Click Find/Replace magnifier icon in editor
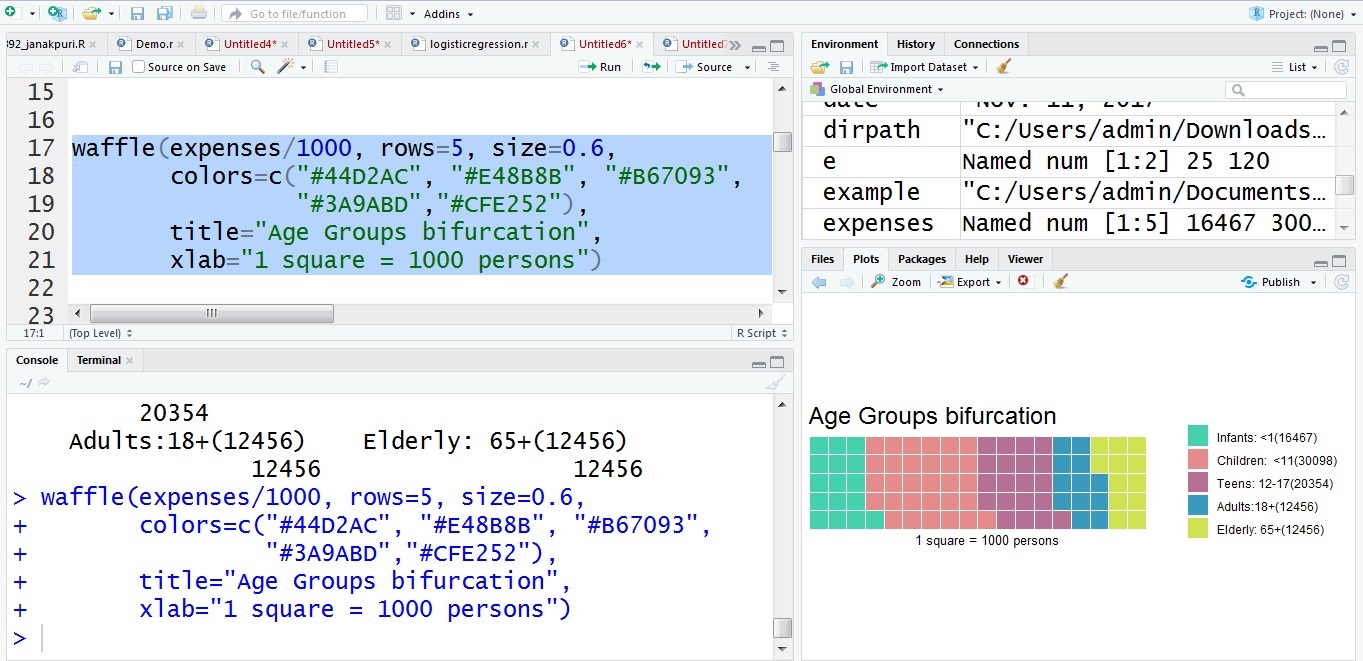Screen dimensions: 1363x661 257,67
